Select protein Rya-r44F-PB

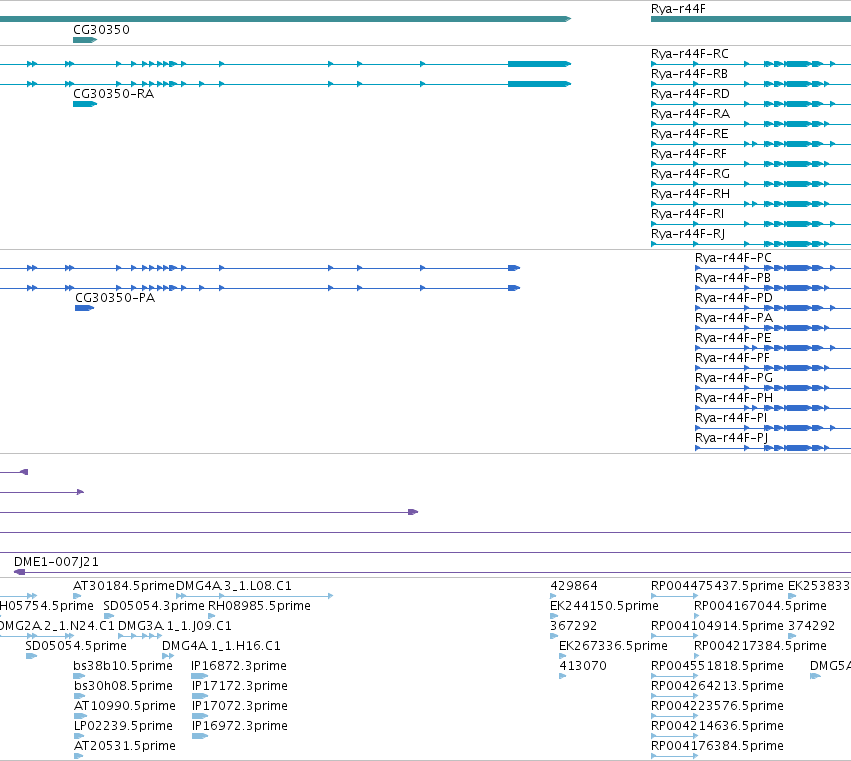click(x=733, y=278)
